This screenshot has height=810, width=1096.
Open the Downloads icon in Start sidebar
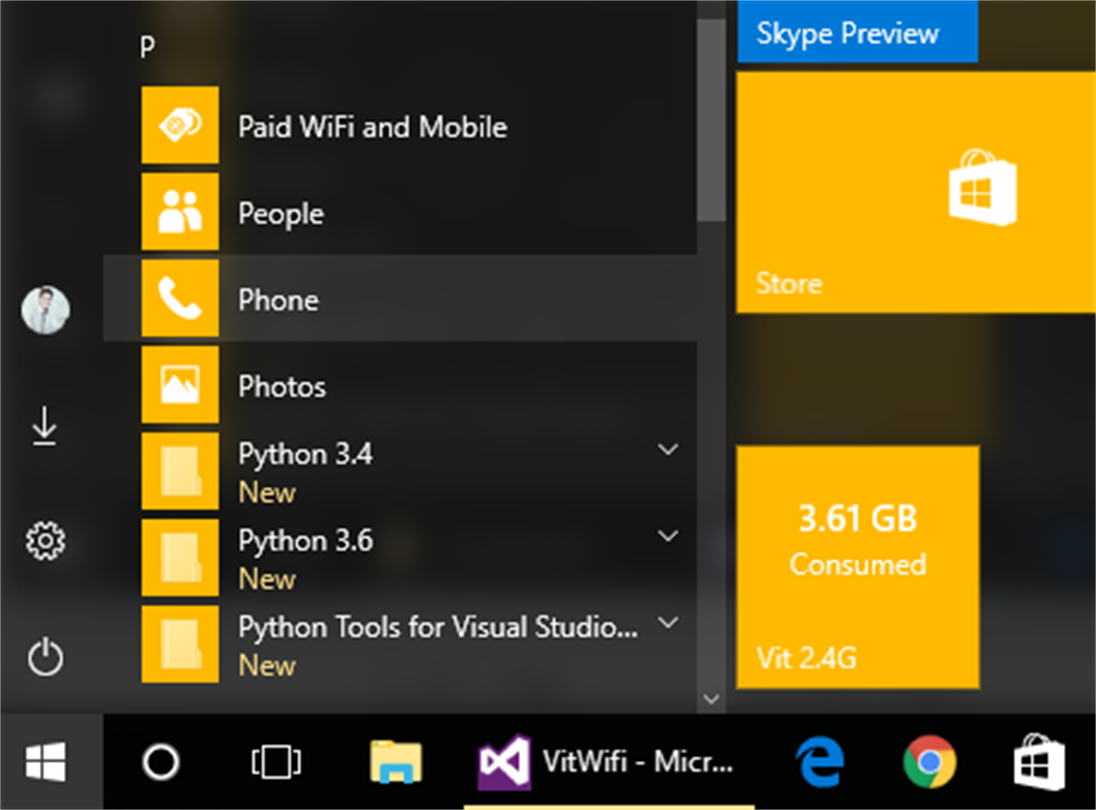[x=45, y=426]
